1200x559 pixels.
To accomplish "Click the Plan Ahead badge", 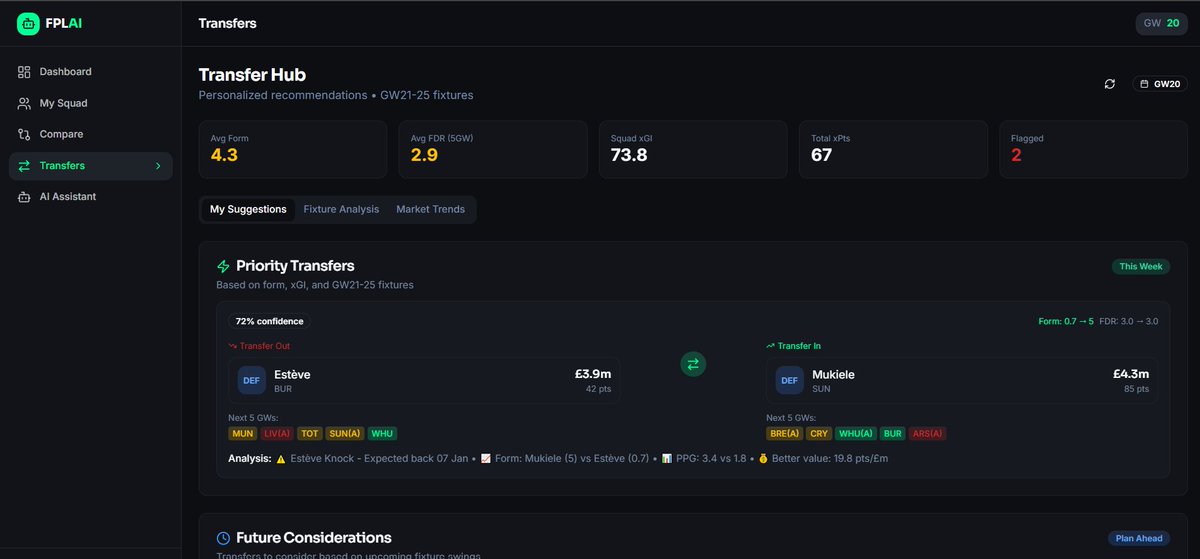I will (x=1139, y=538).
